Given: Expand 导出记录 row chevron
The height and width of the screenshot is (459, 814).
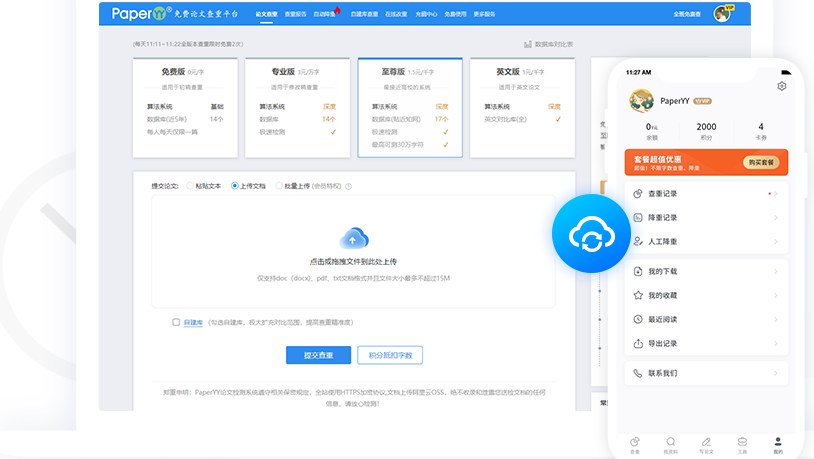Looking at the screenshot, I should coord(776,343).
